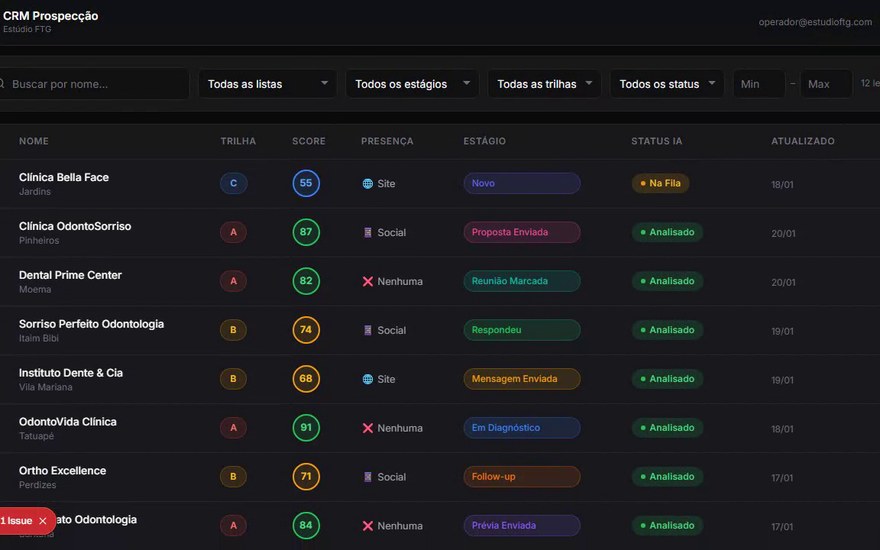
Task: Click the red X Nenhuma icon for Dental Prime Center
Action: 368,281
